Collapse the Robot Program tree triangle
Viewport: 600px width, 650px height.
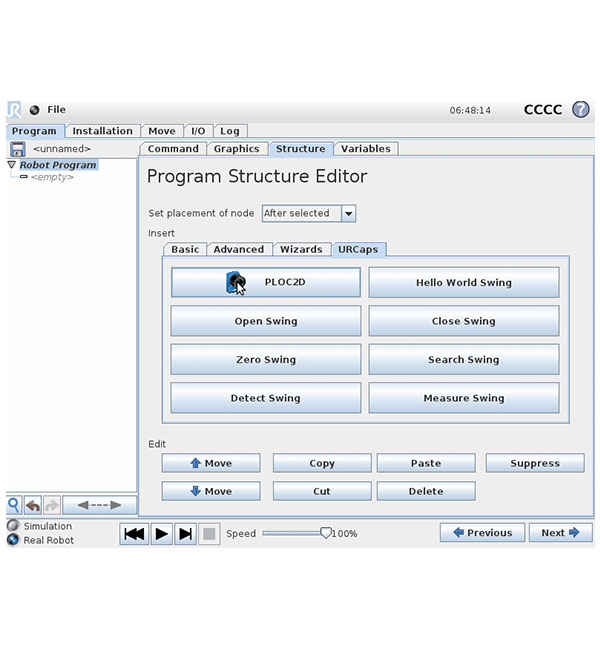click(x=12, y=165)
